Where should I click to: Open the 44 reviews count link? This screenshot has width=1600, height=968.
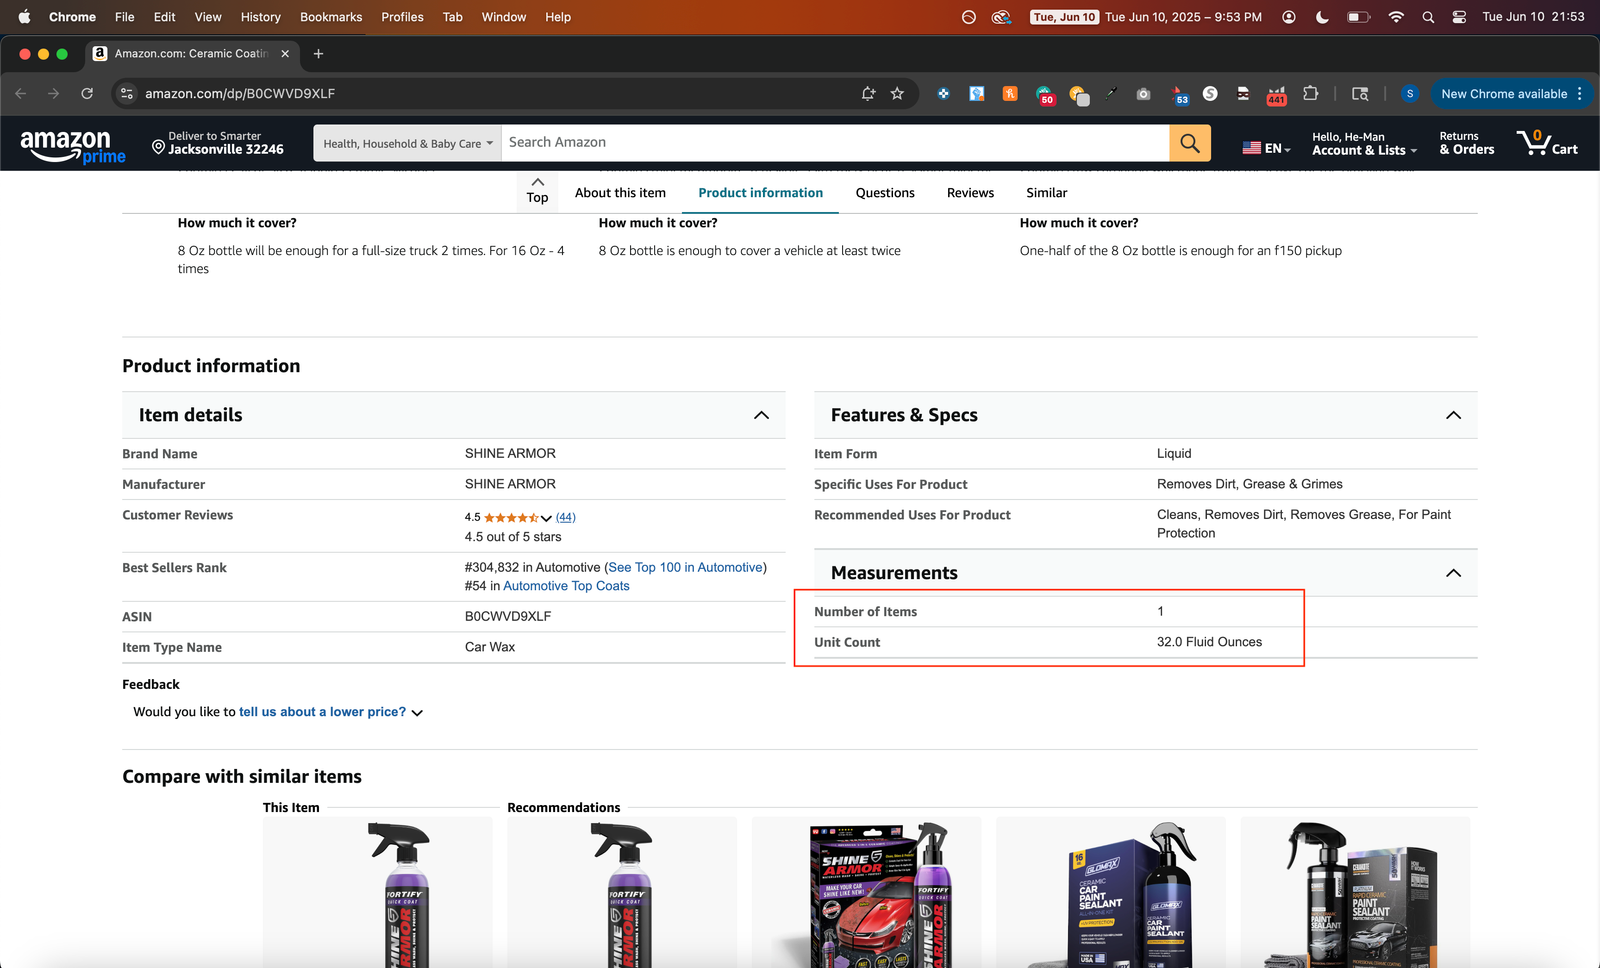pos(566,517)
